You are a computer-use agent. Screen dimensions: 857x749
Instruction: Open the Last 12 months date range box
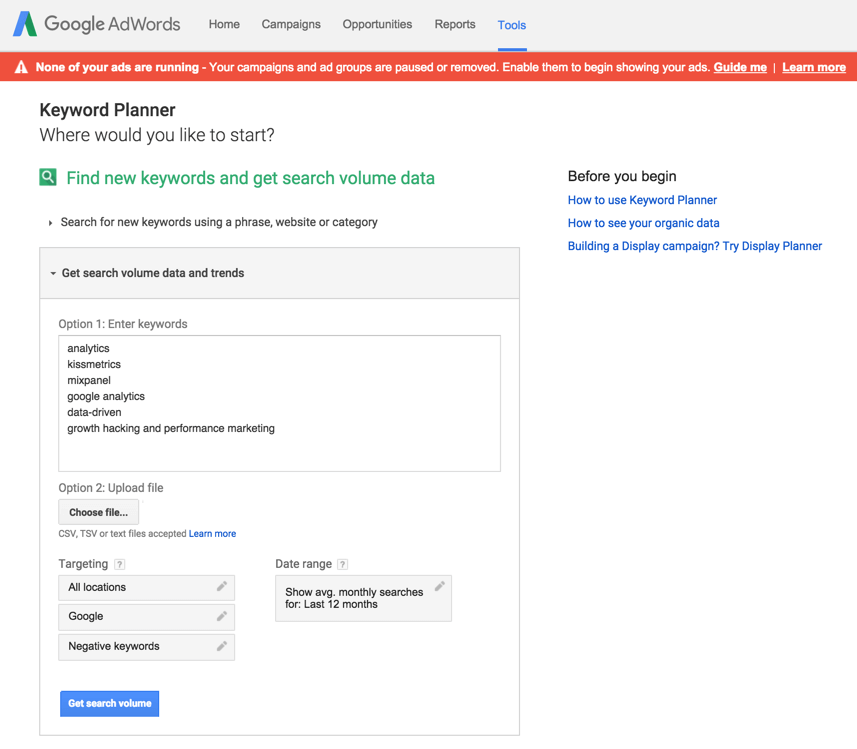[363, 598]
